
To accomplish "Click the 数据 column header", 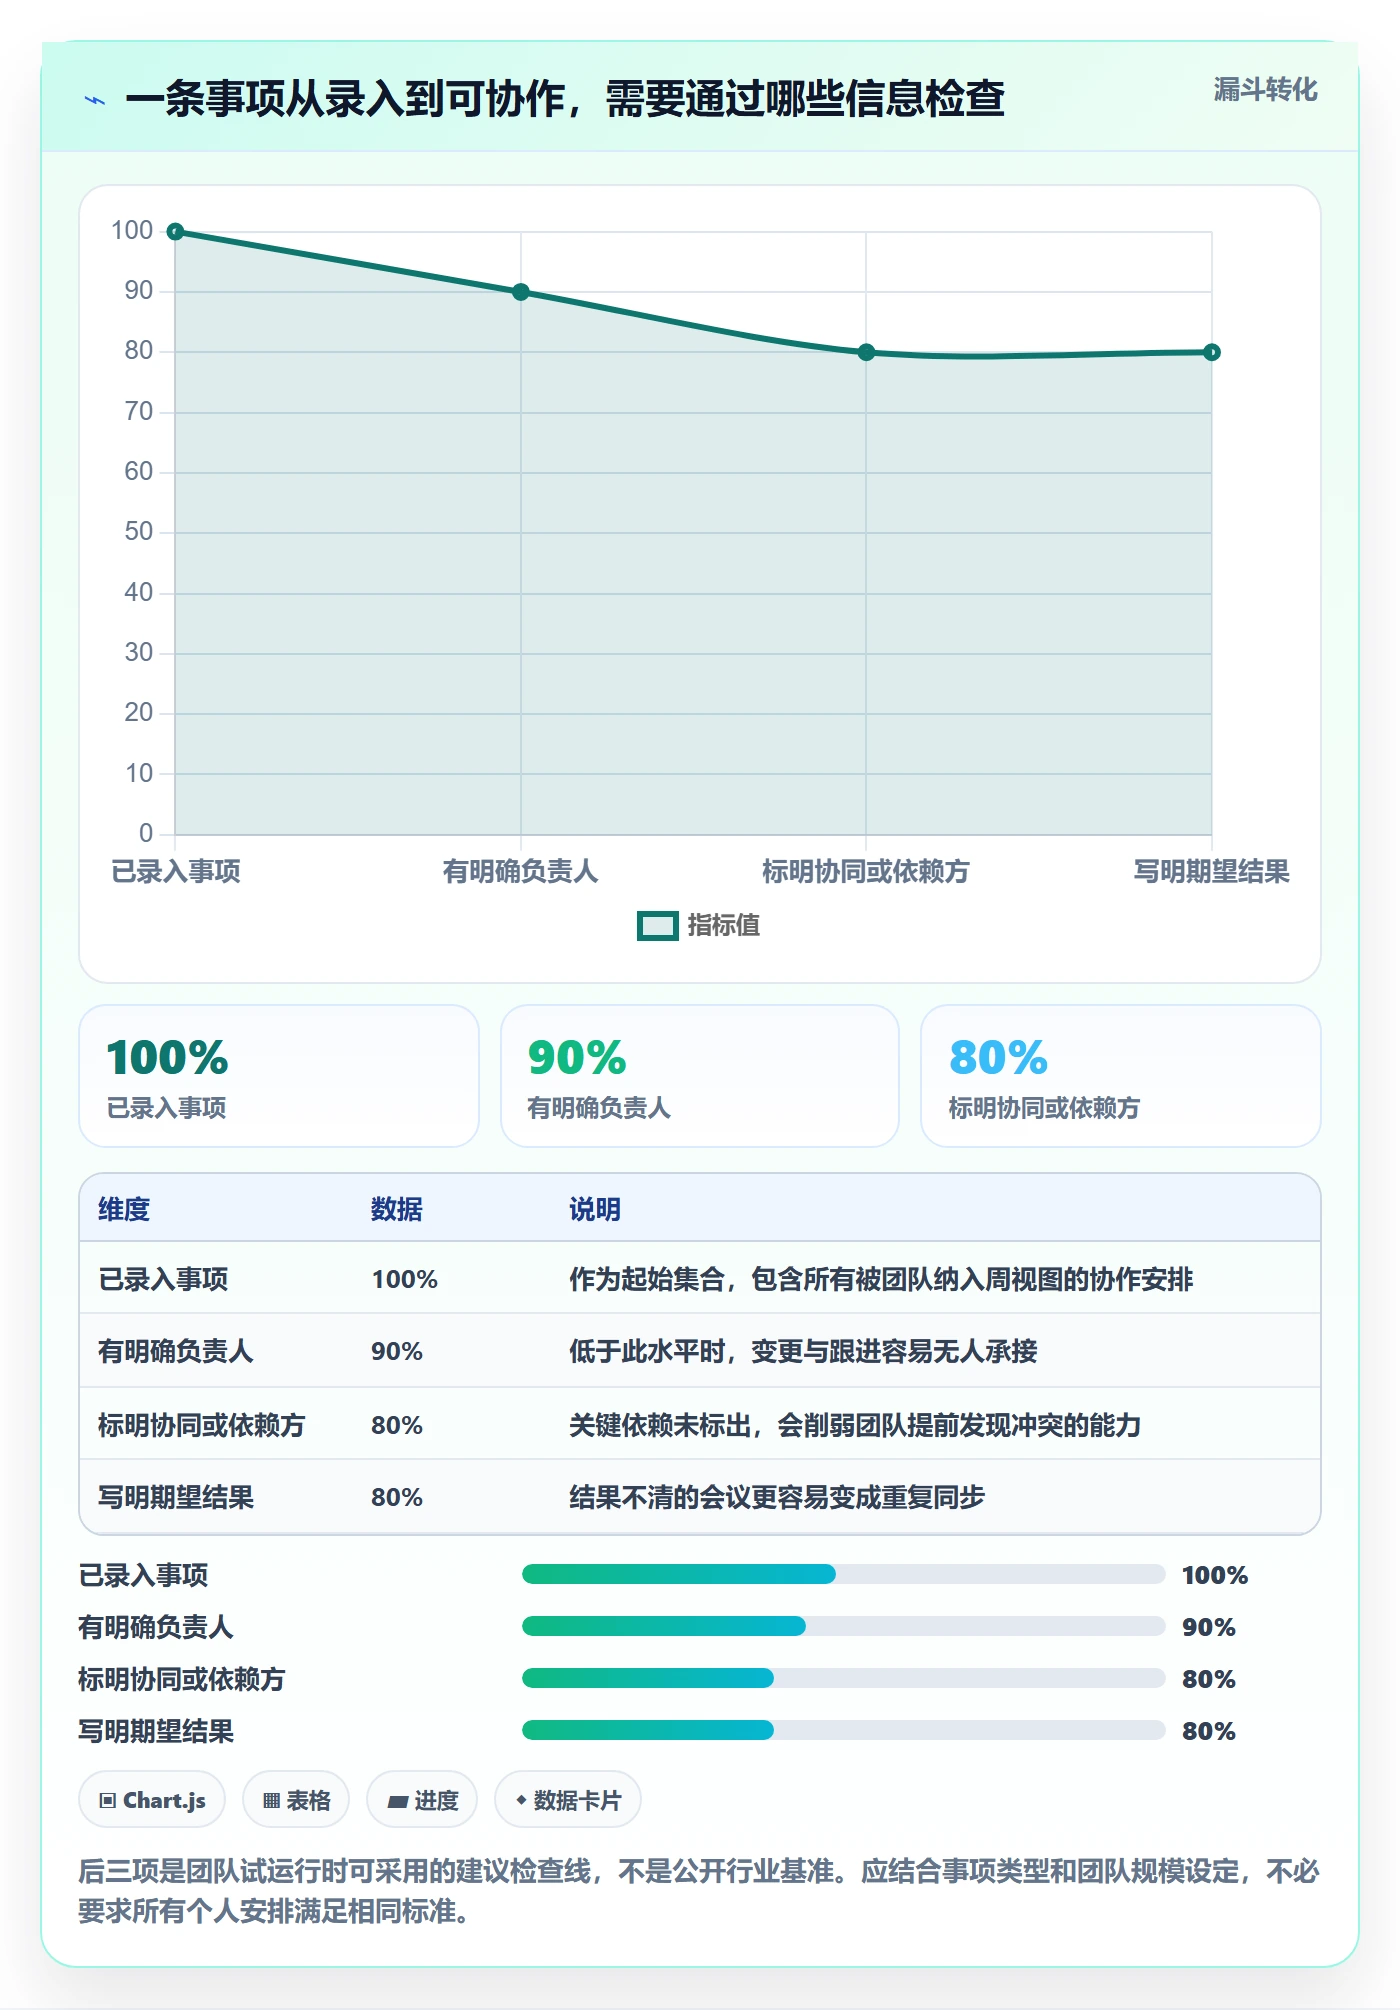I will (x=397, y=1209).
